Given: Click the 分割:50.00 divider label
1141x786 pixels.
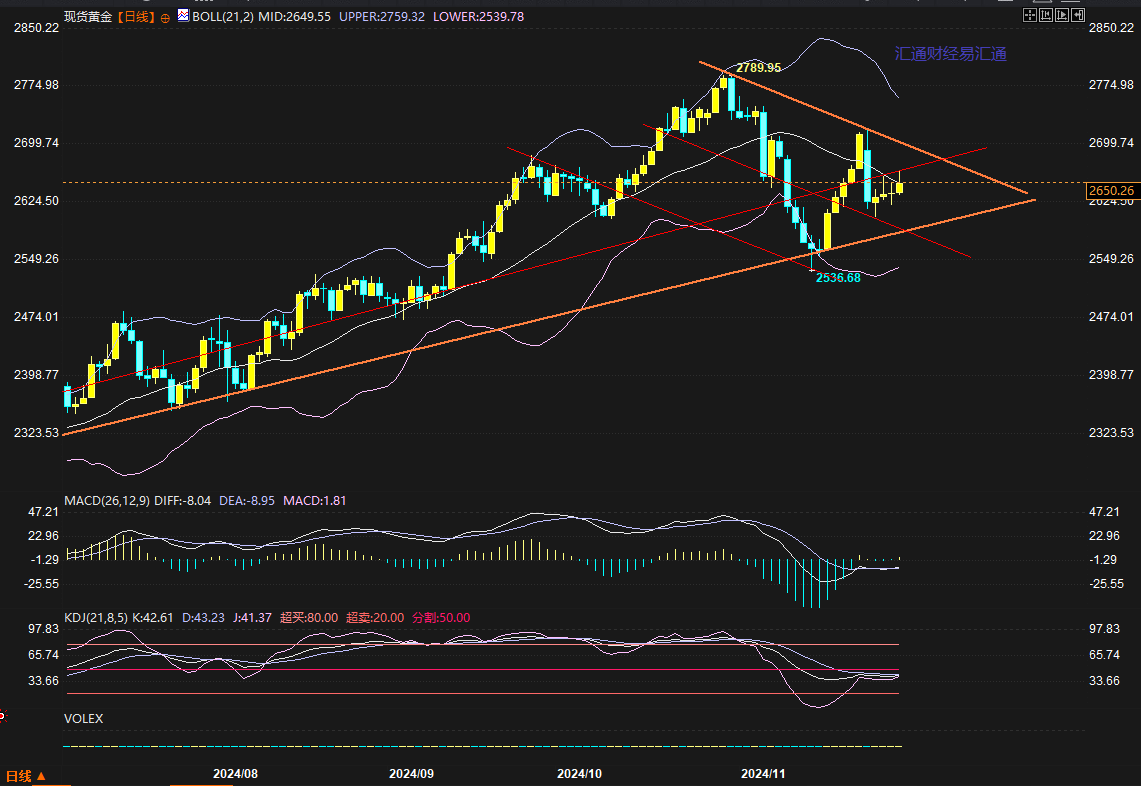Looking at the screenshot, I should click(442, 618).
